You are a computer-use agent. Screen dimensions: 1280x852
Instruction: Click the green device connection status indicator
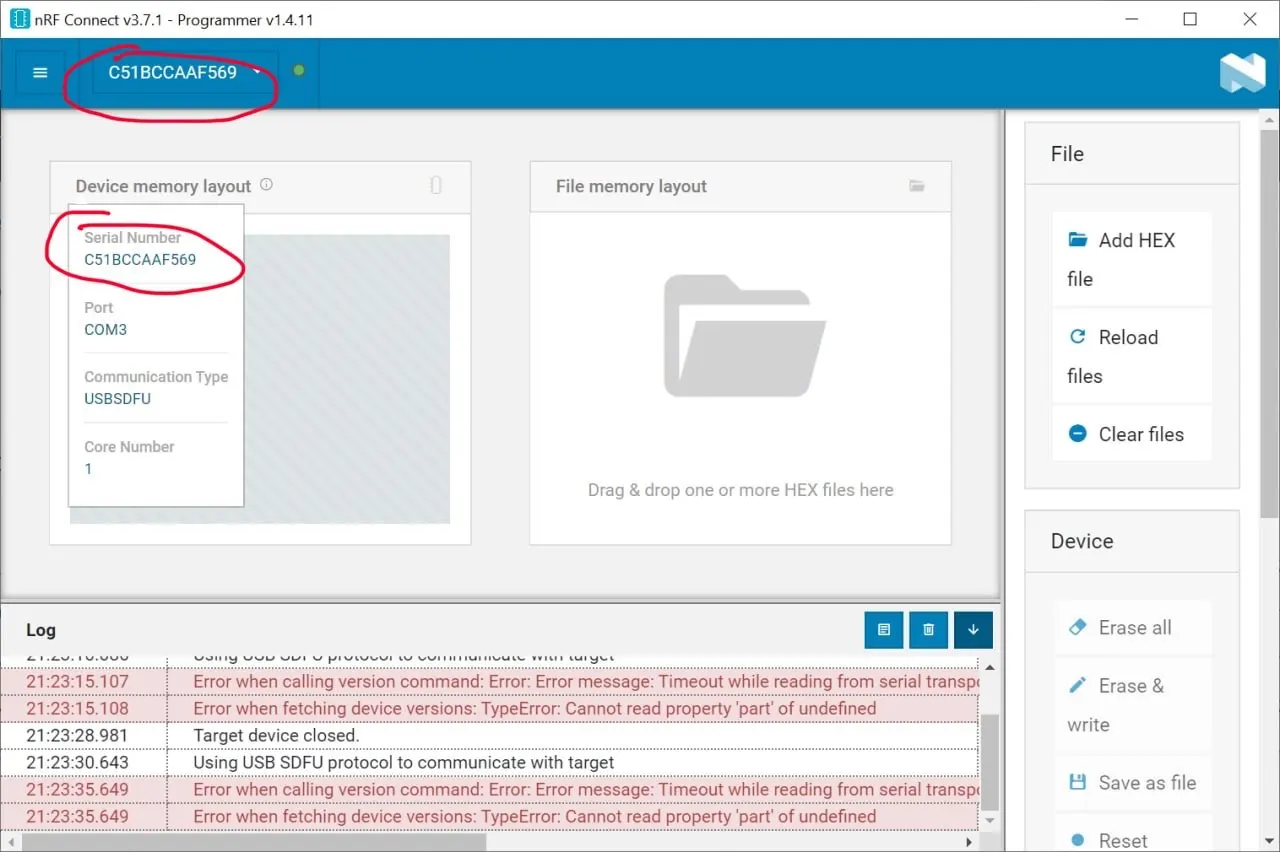point(298,70)
